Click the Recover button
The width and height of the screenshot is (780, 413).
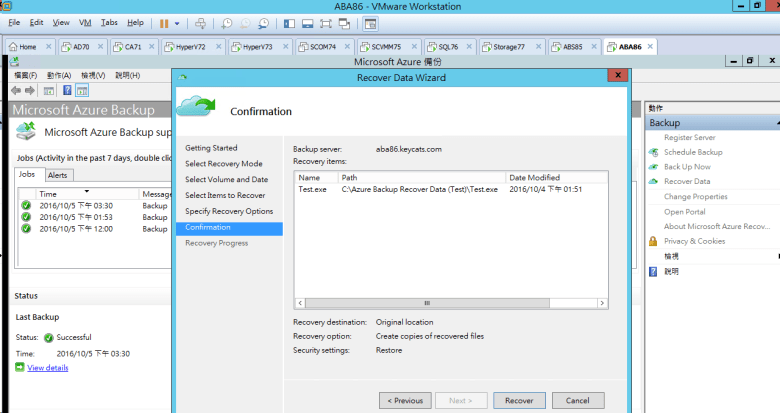pyautogui.click(x=519, y=400)
